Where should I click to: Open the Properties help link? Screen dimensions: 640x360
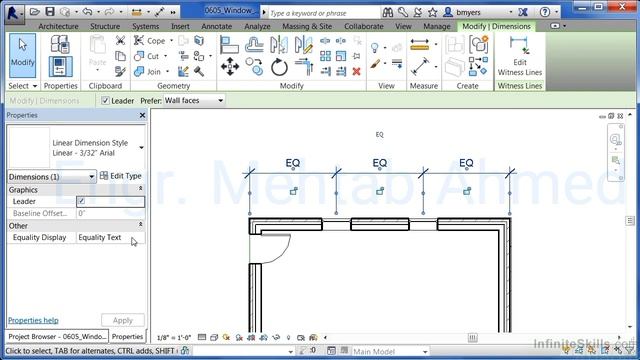[33, 320]
